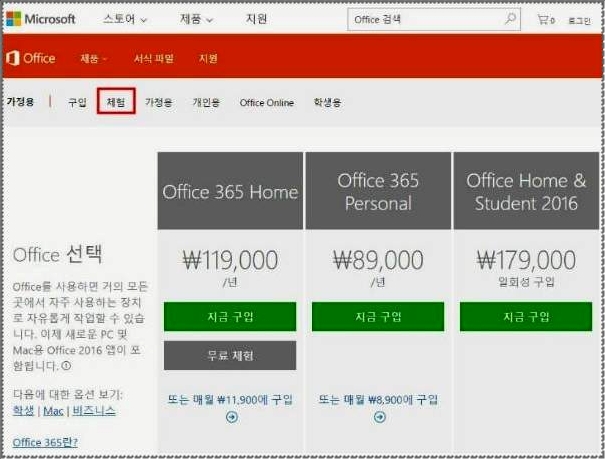Select the 개인용 tab
605x459 pixels.
[206, 102]
